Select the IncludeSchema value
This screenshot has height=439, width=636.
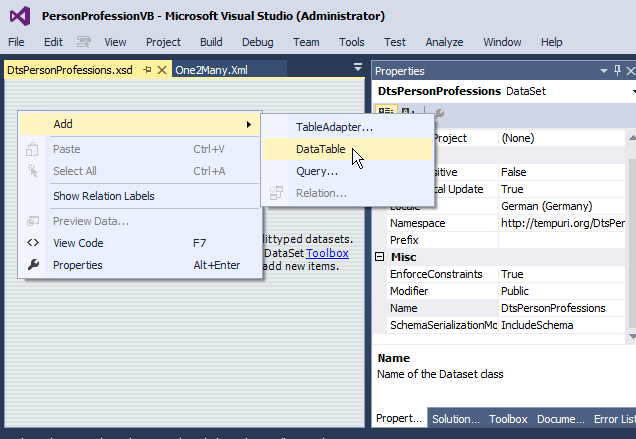[562, 325]
